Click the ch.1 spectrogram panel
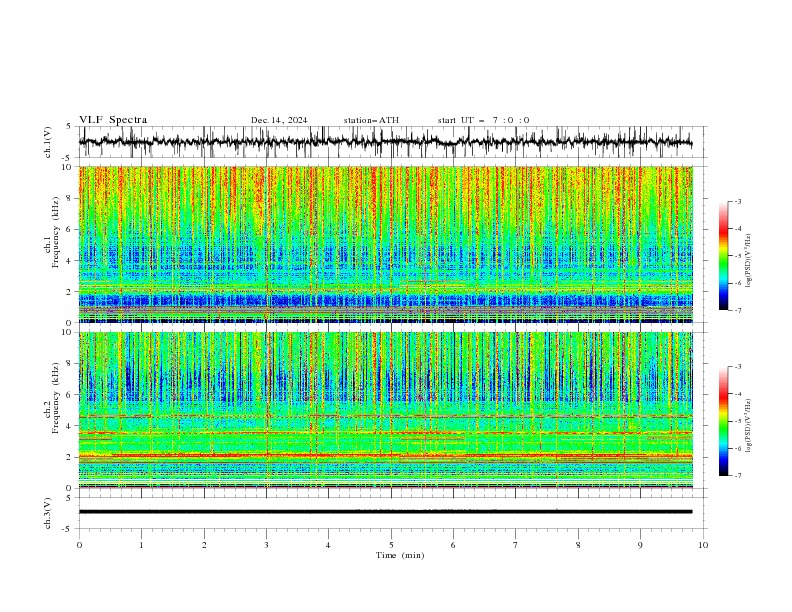 386,244
